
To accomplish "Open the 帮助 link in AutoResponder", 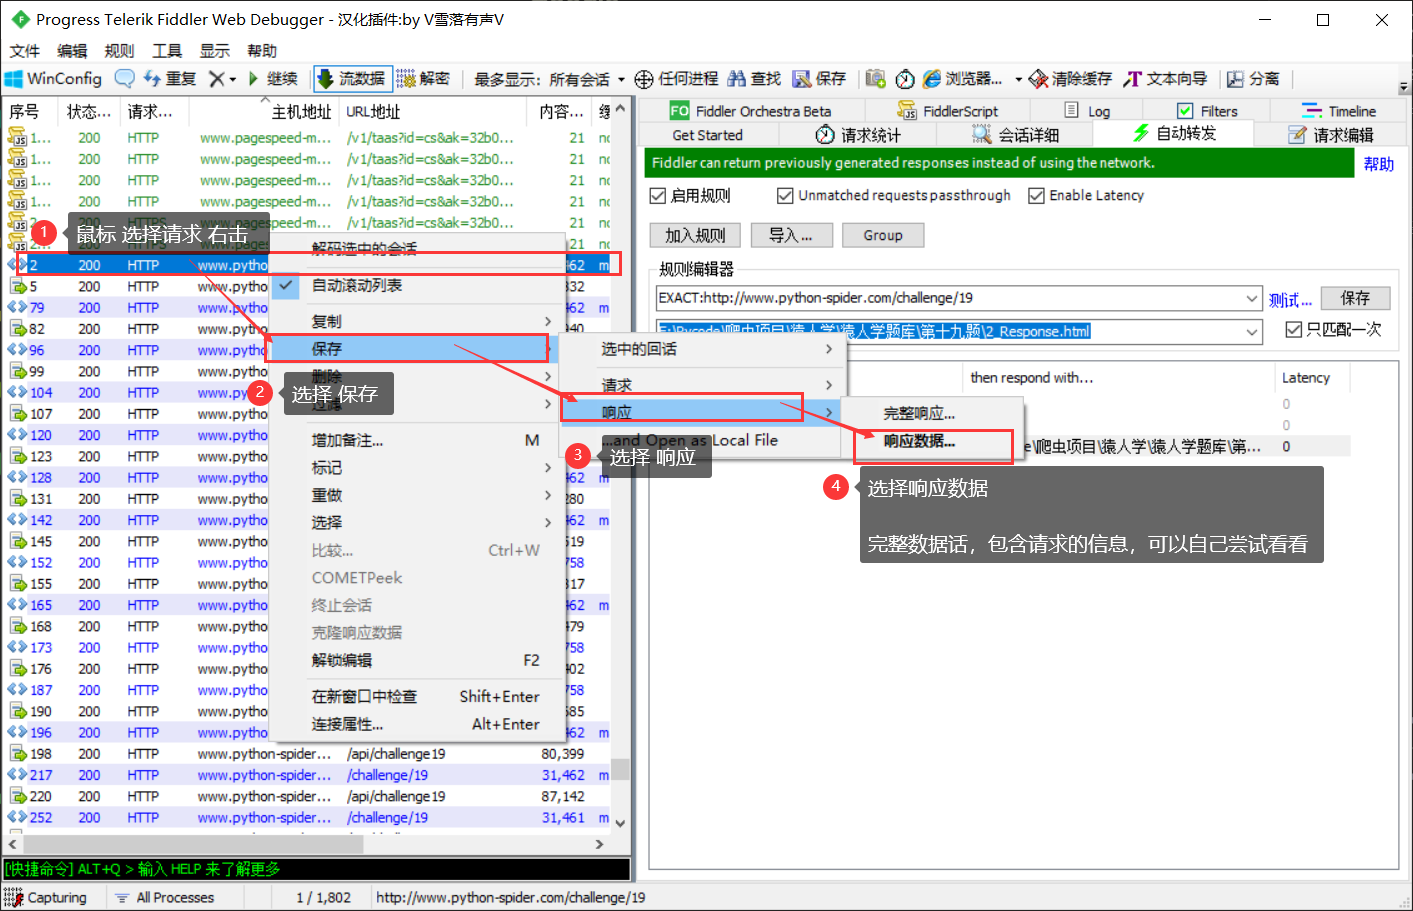I will click(1378, 163).
